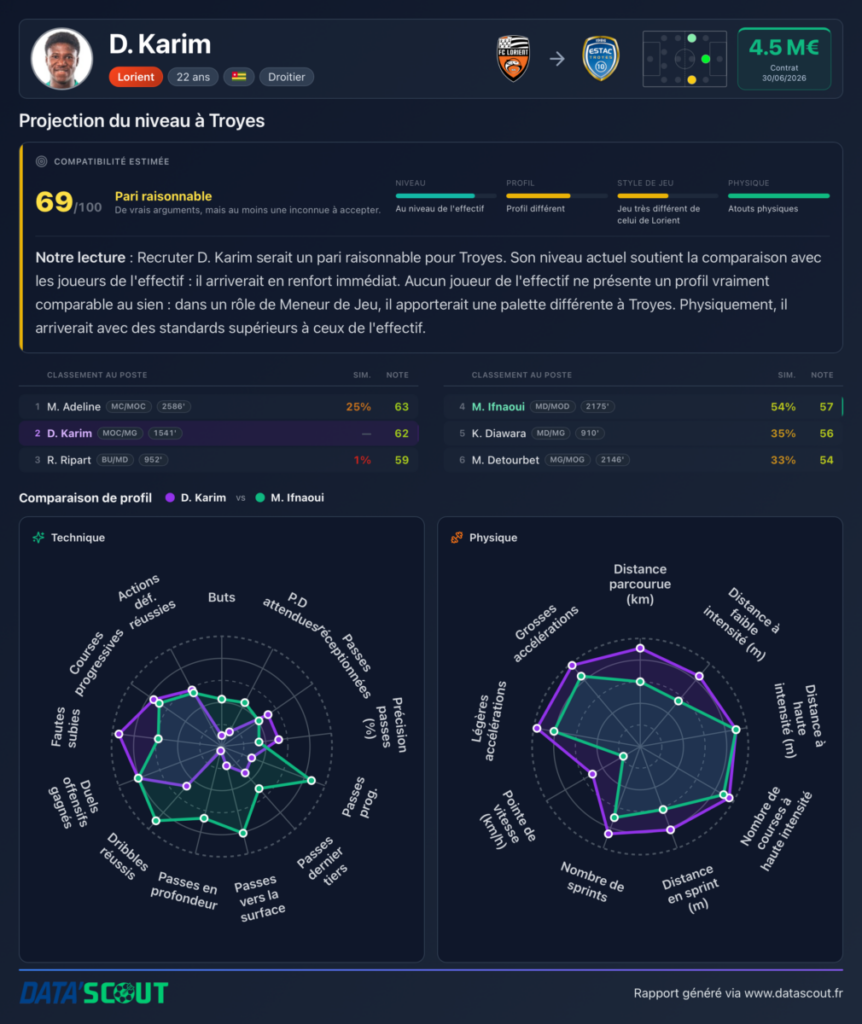This screenshot has width=862, height=1024.
Task: Click the Niveau progress bar
Action: click(x=445, y=196)
